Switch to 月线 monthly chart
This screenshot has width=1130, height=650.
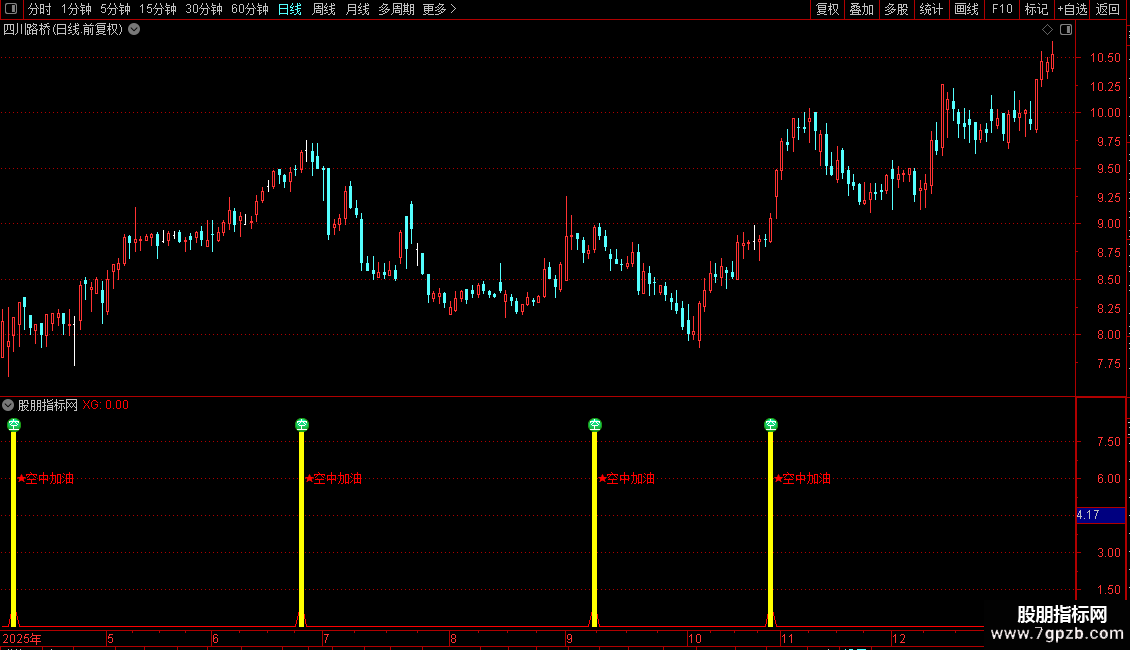[x=357, y=9]
